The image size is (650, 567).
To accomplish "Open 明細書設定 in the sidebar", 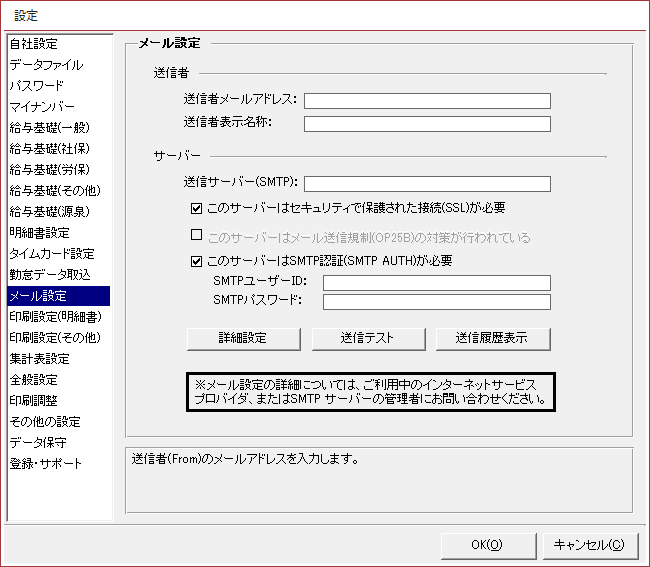I will (39, 233).
